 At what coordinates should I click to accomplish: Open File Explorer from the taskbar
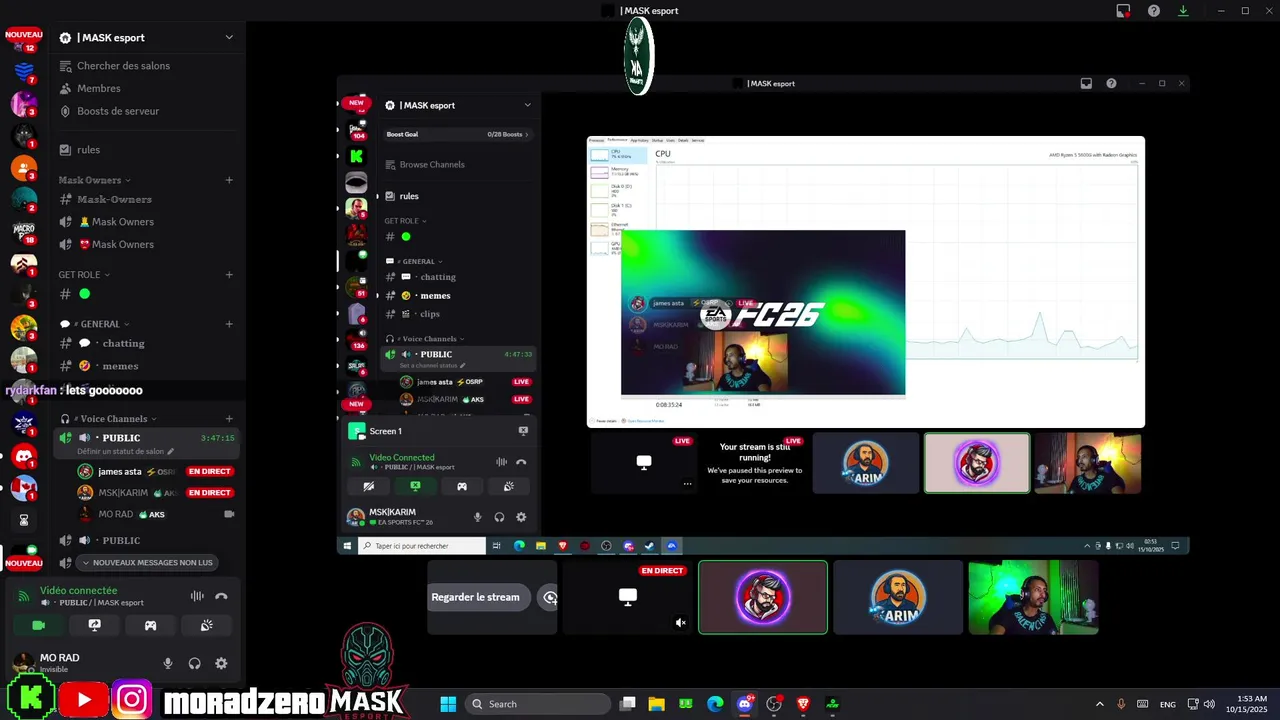click(656, 704)
